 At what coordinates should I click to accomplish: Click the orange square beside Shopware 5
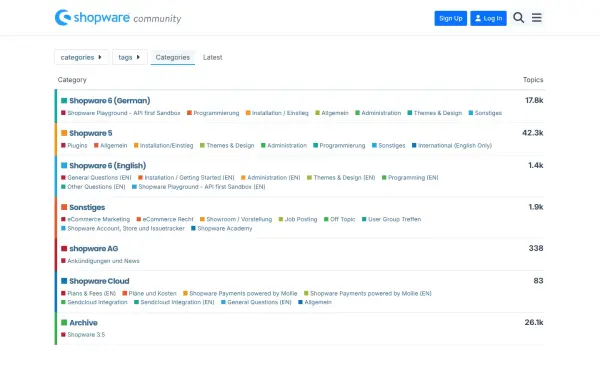coord(64,133)
